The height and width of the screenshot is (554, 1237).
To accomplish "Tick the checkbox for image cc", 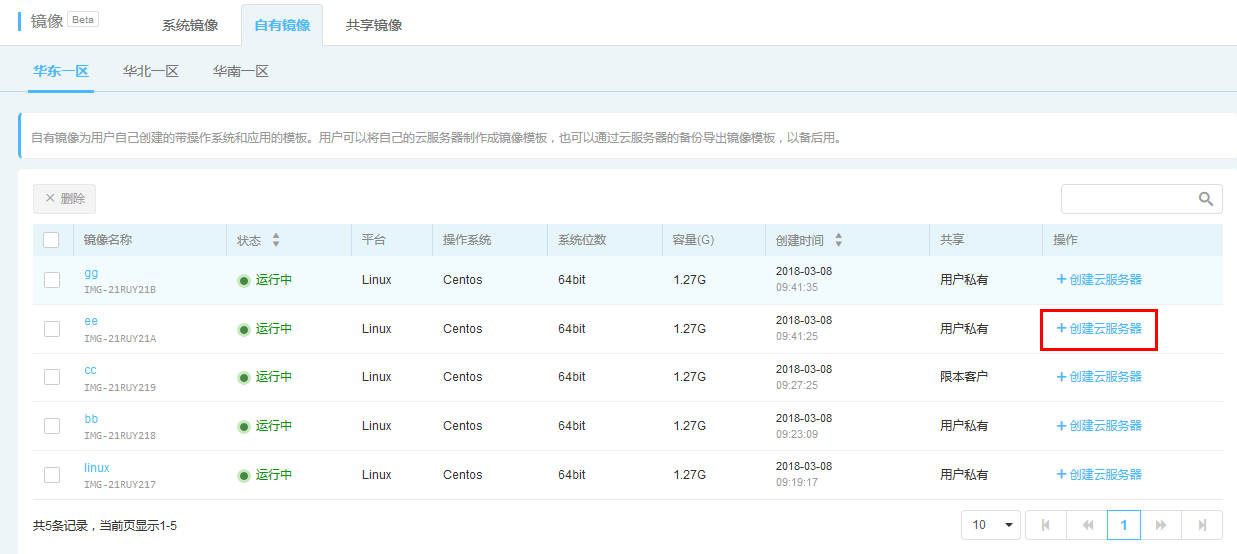I will (x=52, y=377).
